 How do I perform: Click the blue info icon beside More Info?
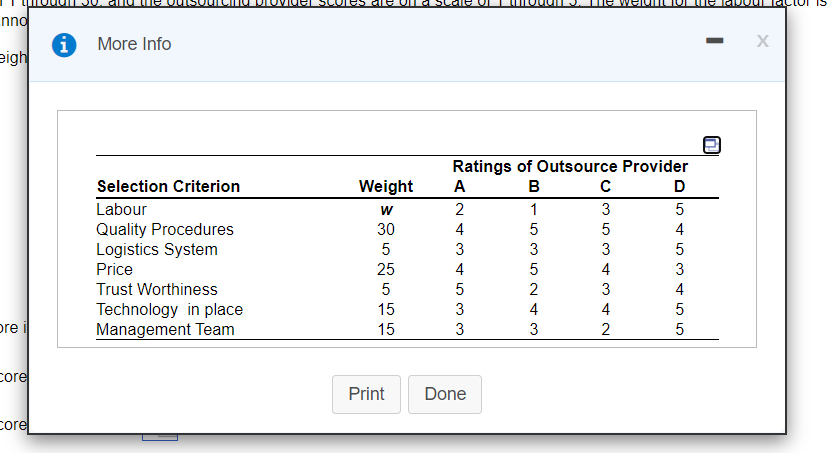point(70,45)
